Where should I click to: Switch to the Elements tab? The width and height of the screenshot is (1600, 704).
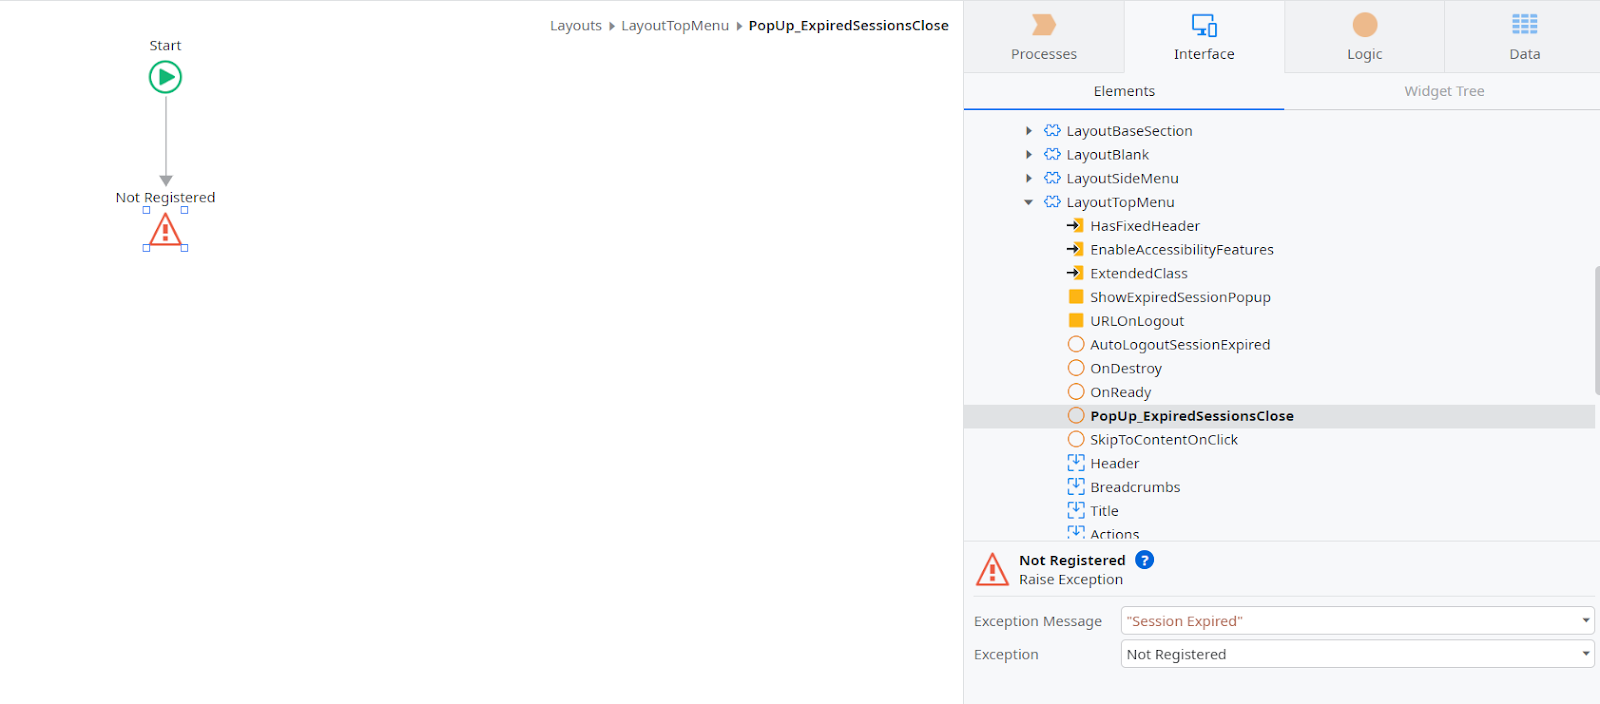(x=1124, y=91)
